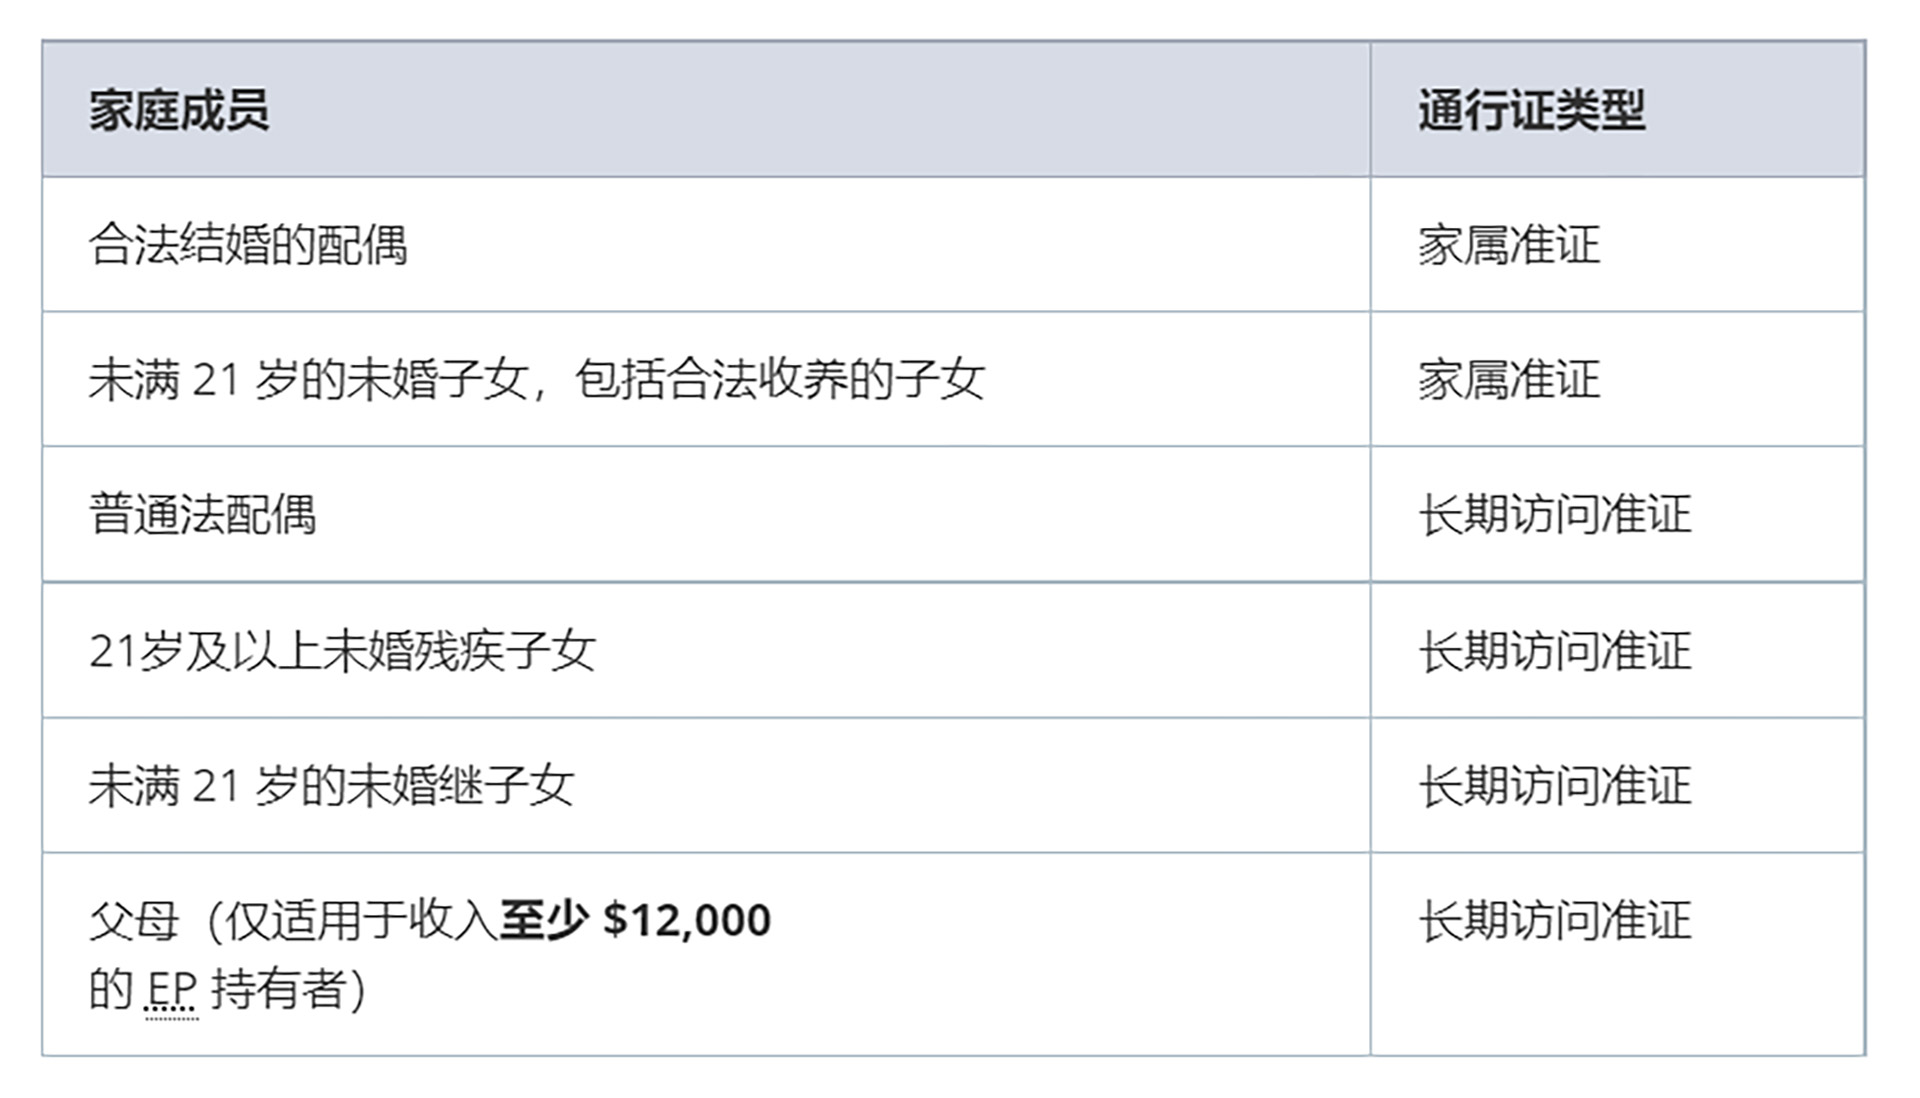1920x1098 pixels.
Task: Click 长期访问准证 in the 父母 row
Action: (1554, 920)
